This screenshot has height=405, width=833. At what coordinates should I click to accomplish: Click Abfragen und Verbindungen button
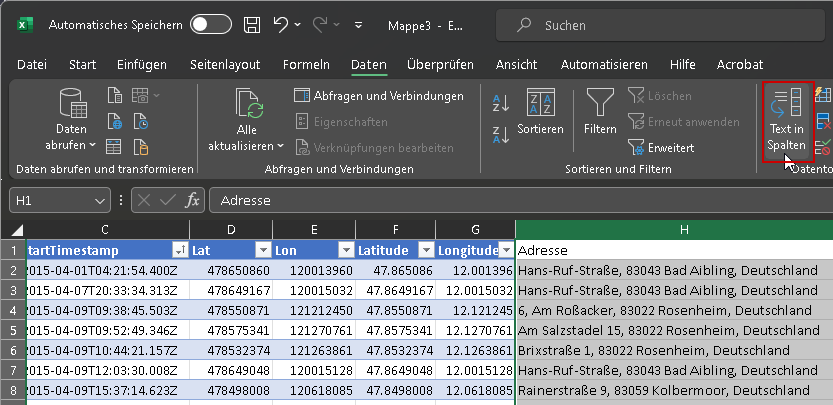click(379, 96)
